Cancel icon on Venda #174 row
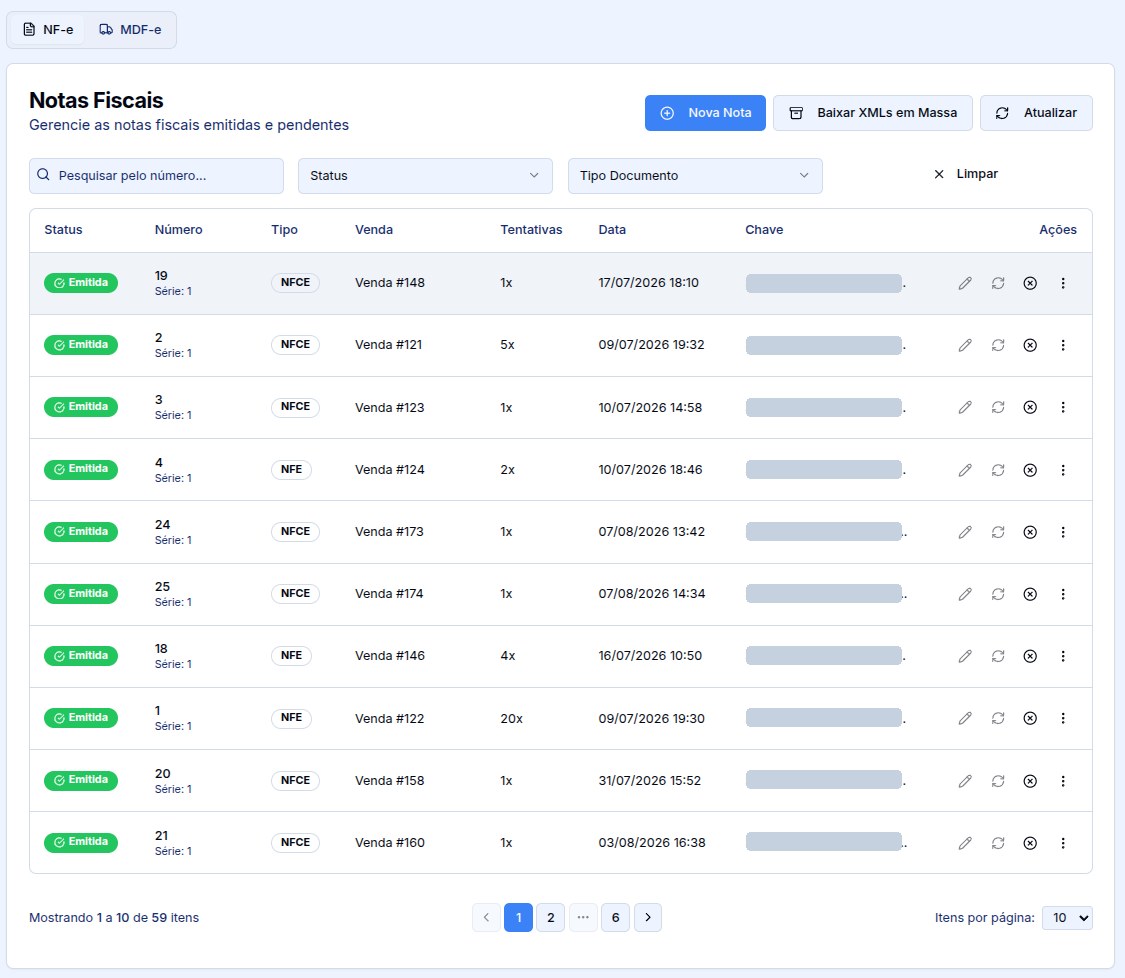 pyautogui.click(x=1030, y=594)
